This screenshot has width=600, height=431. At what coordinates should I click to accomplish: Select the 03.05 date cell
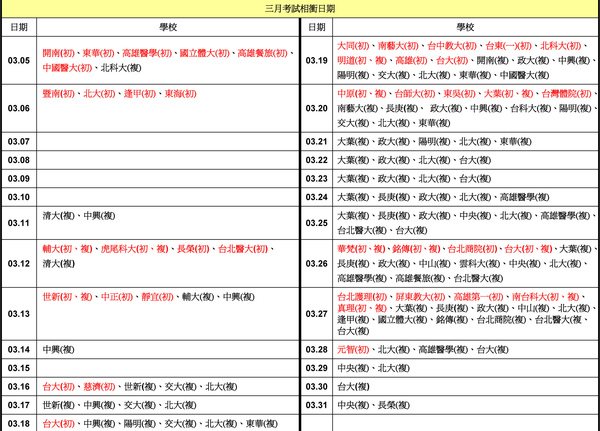(x=19, y=60)
